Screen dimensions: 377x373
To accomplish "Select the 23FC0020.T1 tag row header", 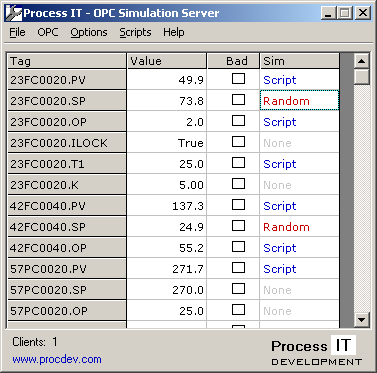I will tap(67, 163).
